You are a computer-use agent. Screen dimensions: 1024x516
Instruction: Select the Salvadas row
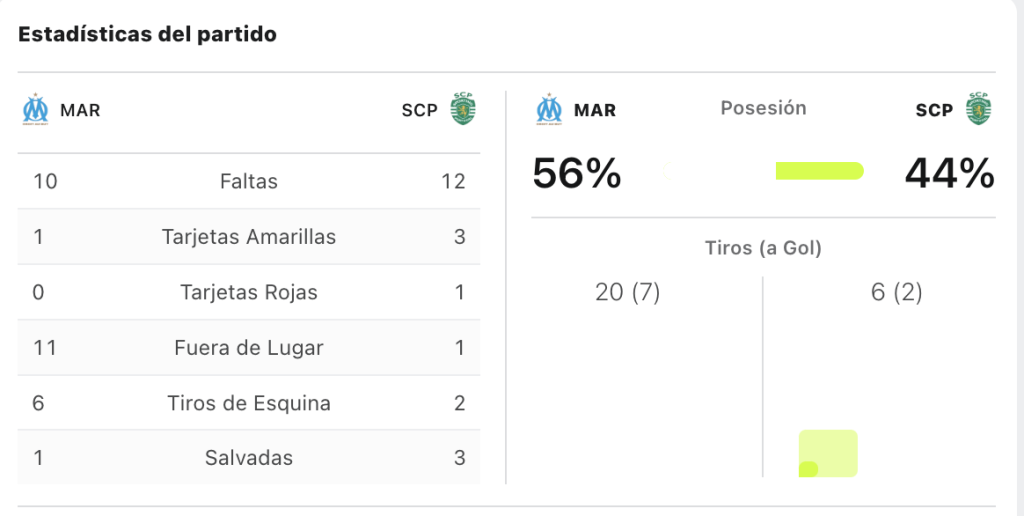tap(249, 457)
